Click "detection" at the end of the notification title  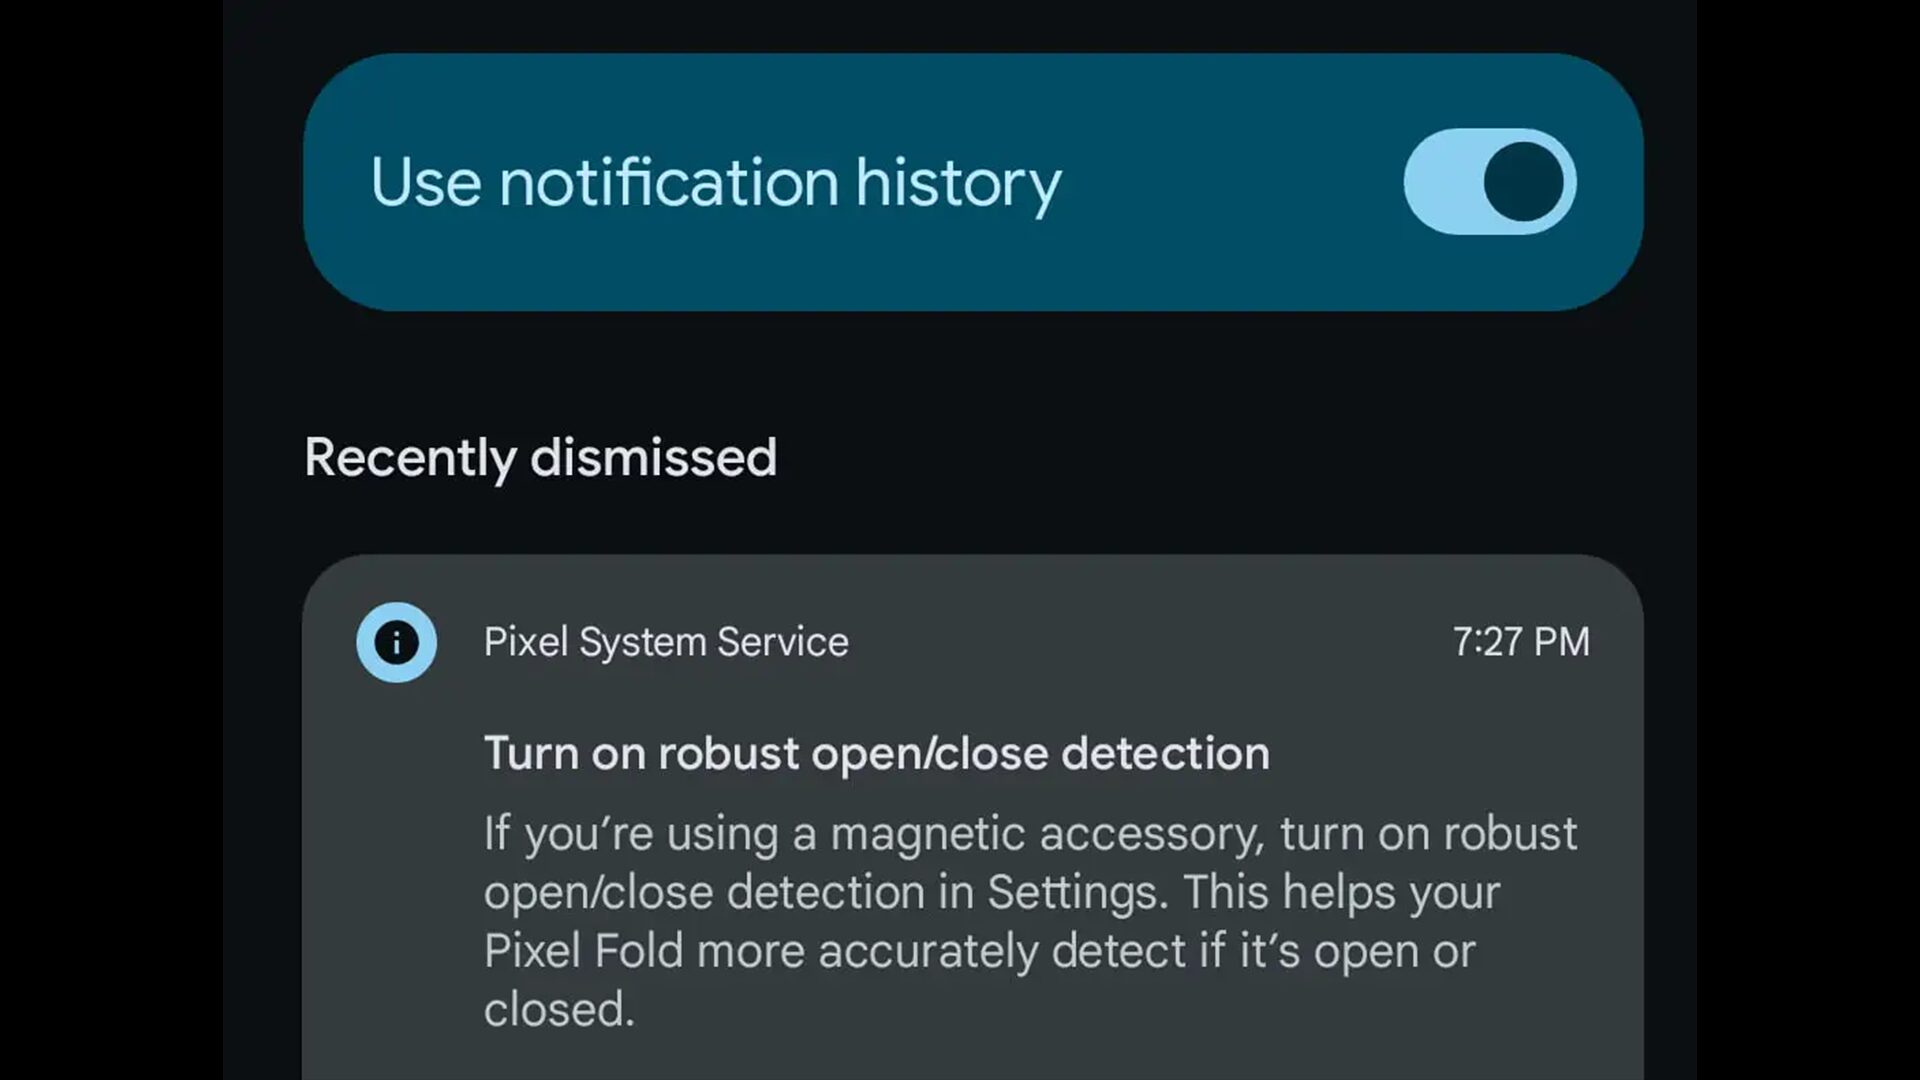coord(1165,753)
